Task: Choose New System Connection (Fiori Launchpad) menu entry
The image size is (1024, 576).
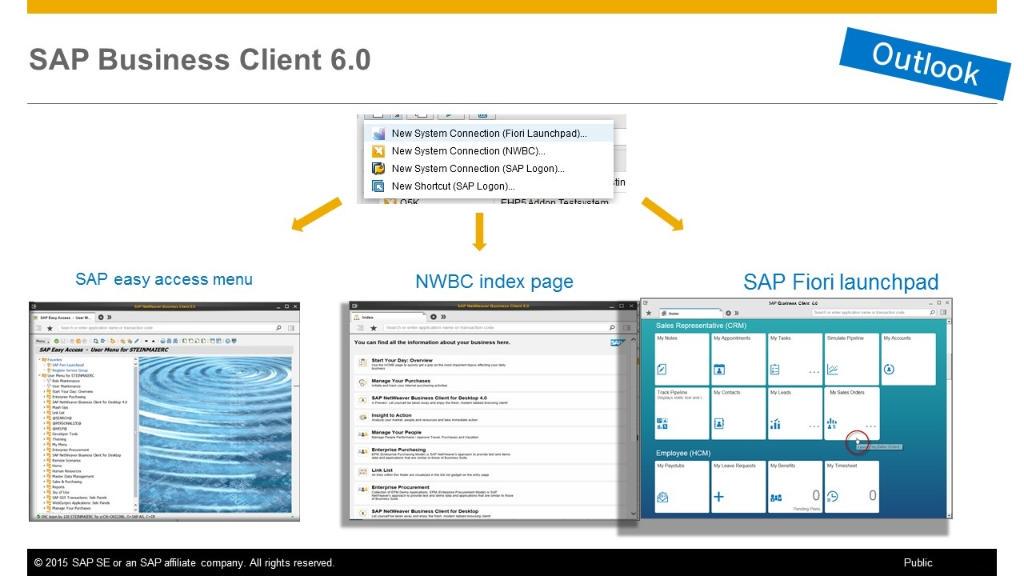Action: pos(488,133)
